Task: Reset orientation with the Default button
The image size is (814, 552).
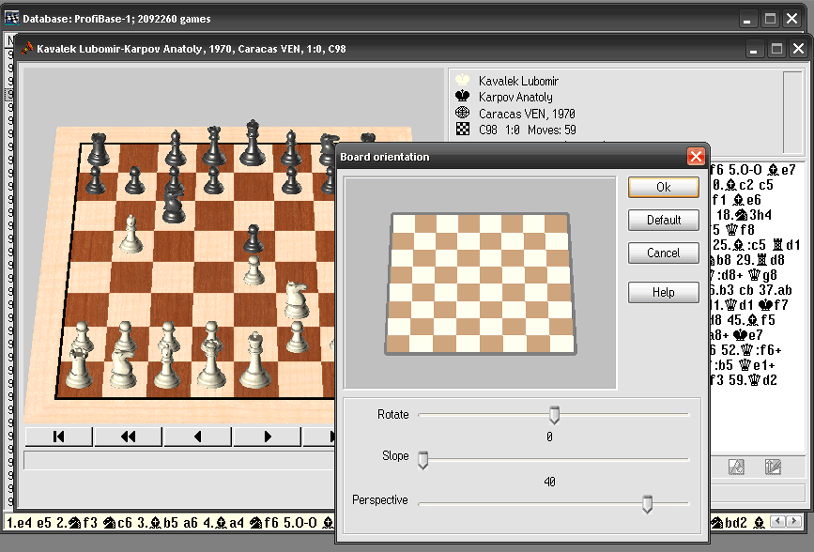Action: coord(663,220)
